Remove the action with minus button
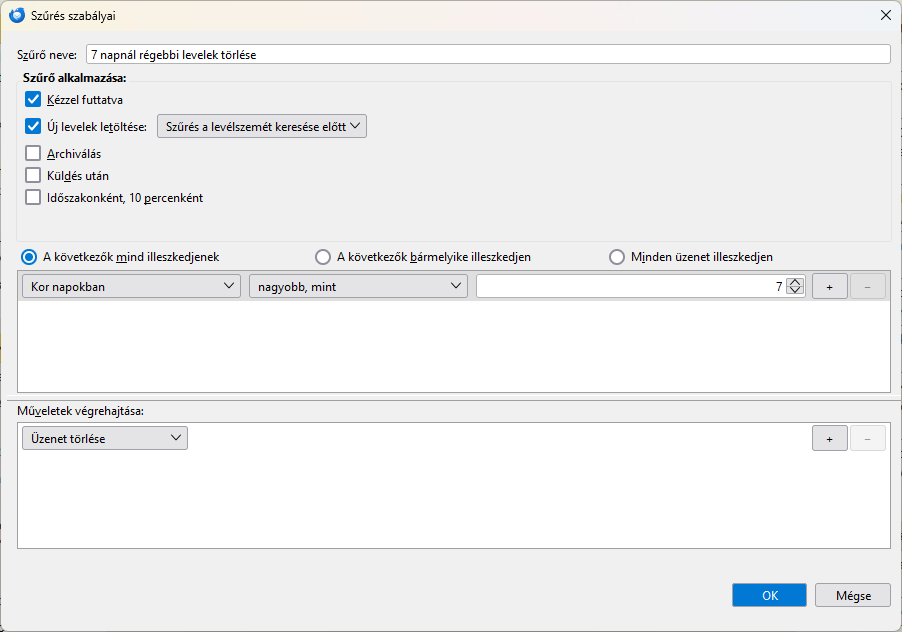The image size is (902, 632). point(867,439)
